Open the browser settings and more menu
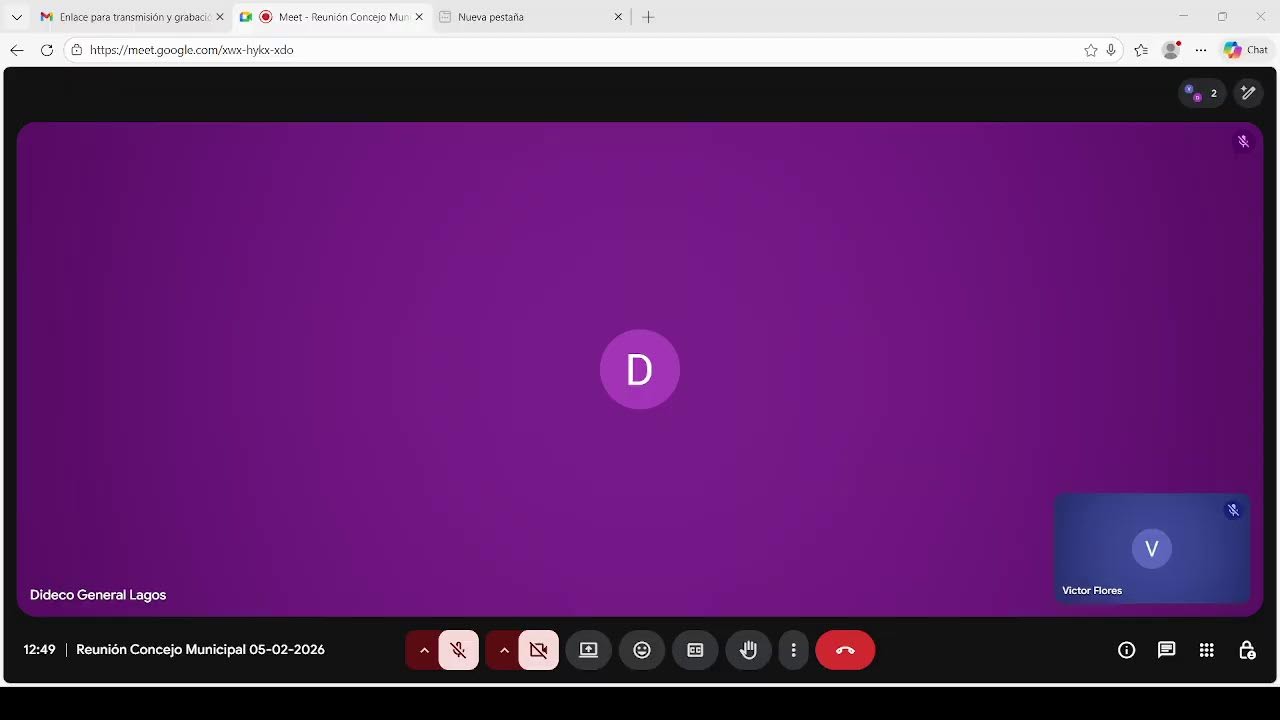The image size is (1280, 720). tap(1201, 50)
